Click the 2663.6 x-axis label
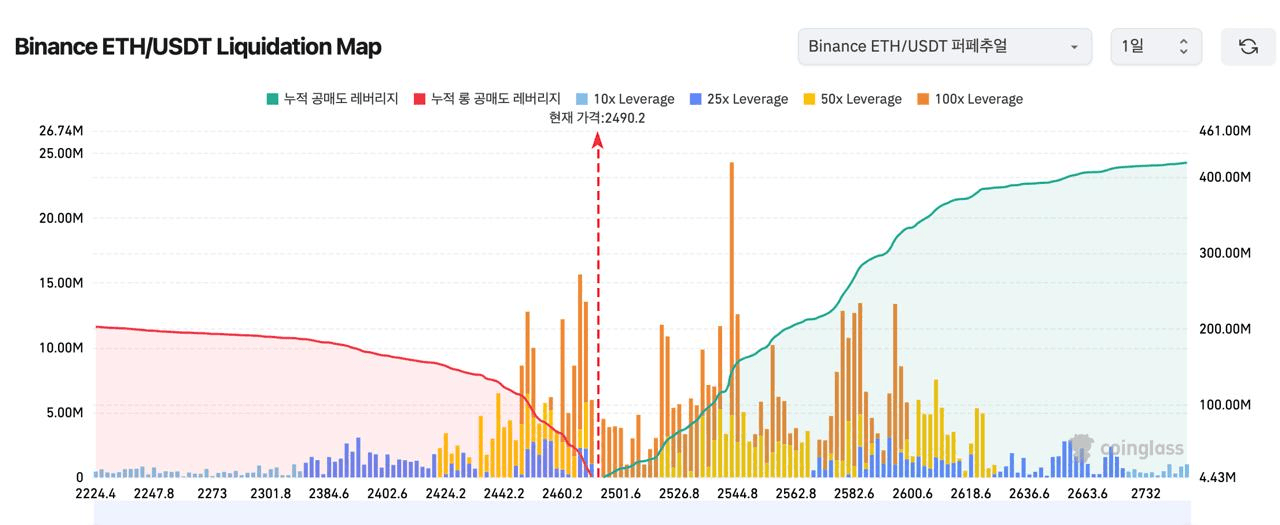The width and height of the screenshot is (1280, 525). [1087, 493]
